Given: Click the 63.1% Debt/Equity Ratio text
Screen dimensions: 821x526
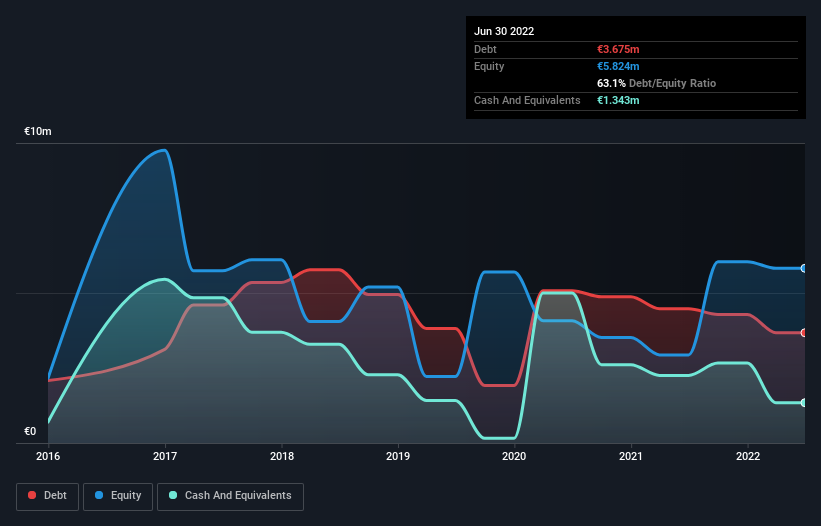Looking at the screenshot, I should click(657, 83).
